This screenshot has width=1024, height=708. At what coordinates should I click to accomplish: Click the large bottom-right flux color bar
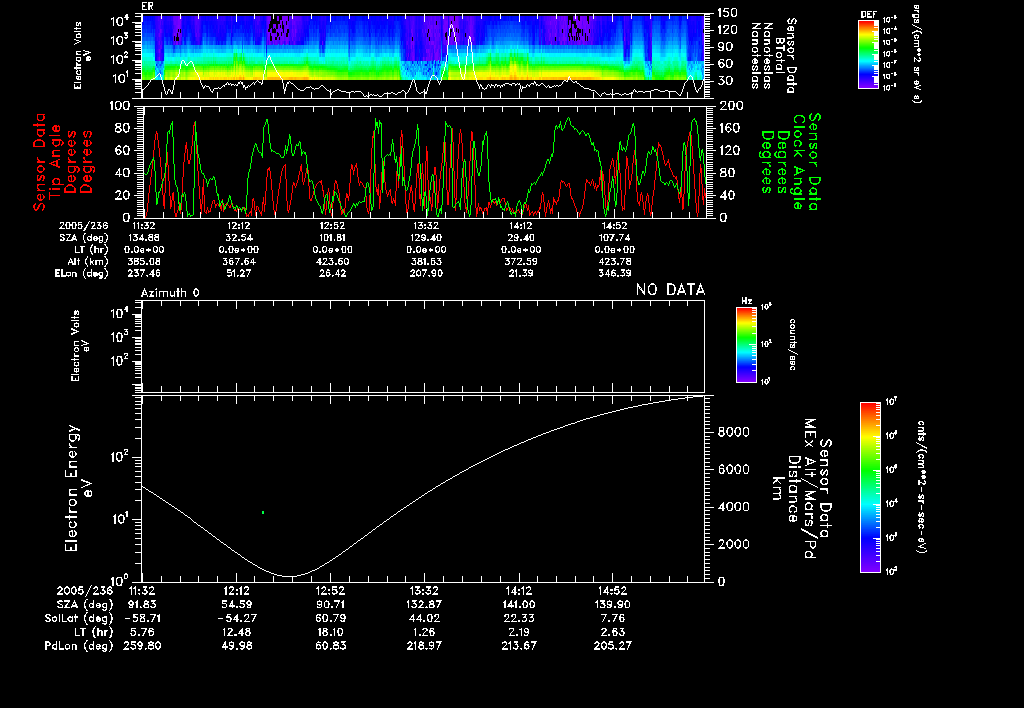pyautogui.click(x=870, y=487)
